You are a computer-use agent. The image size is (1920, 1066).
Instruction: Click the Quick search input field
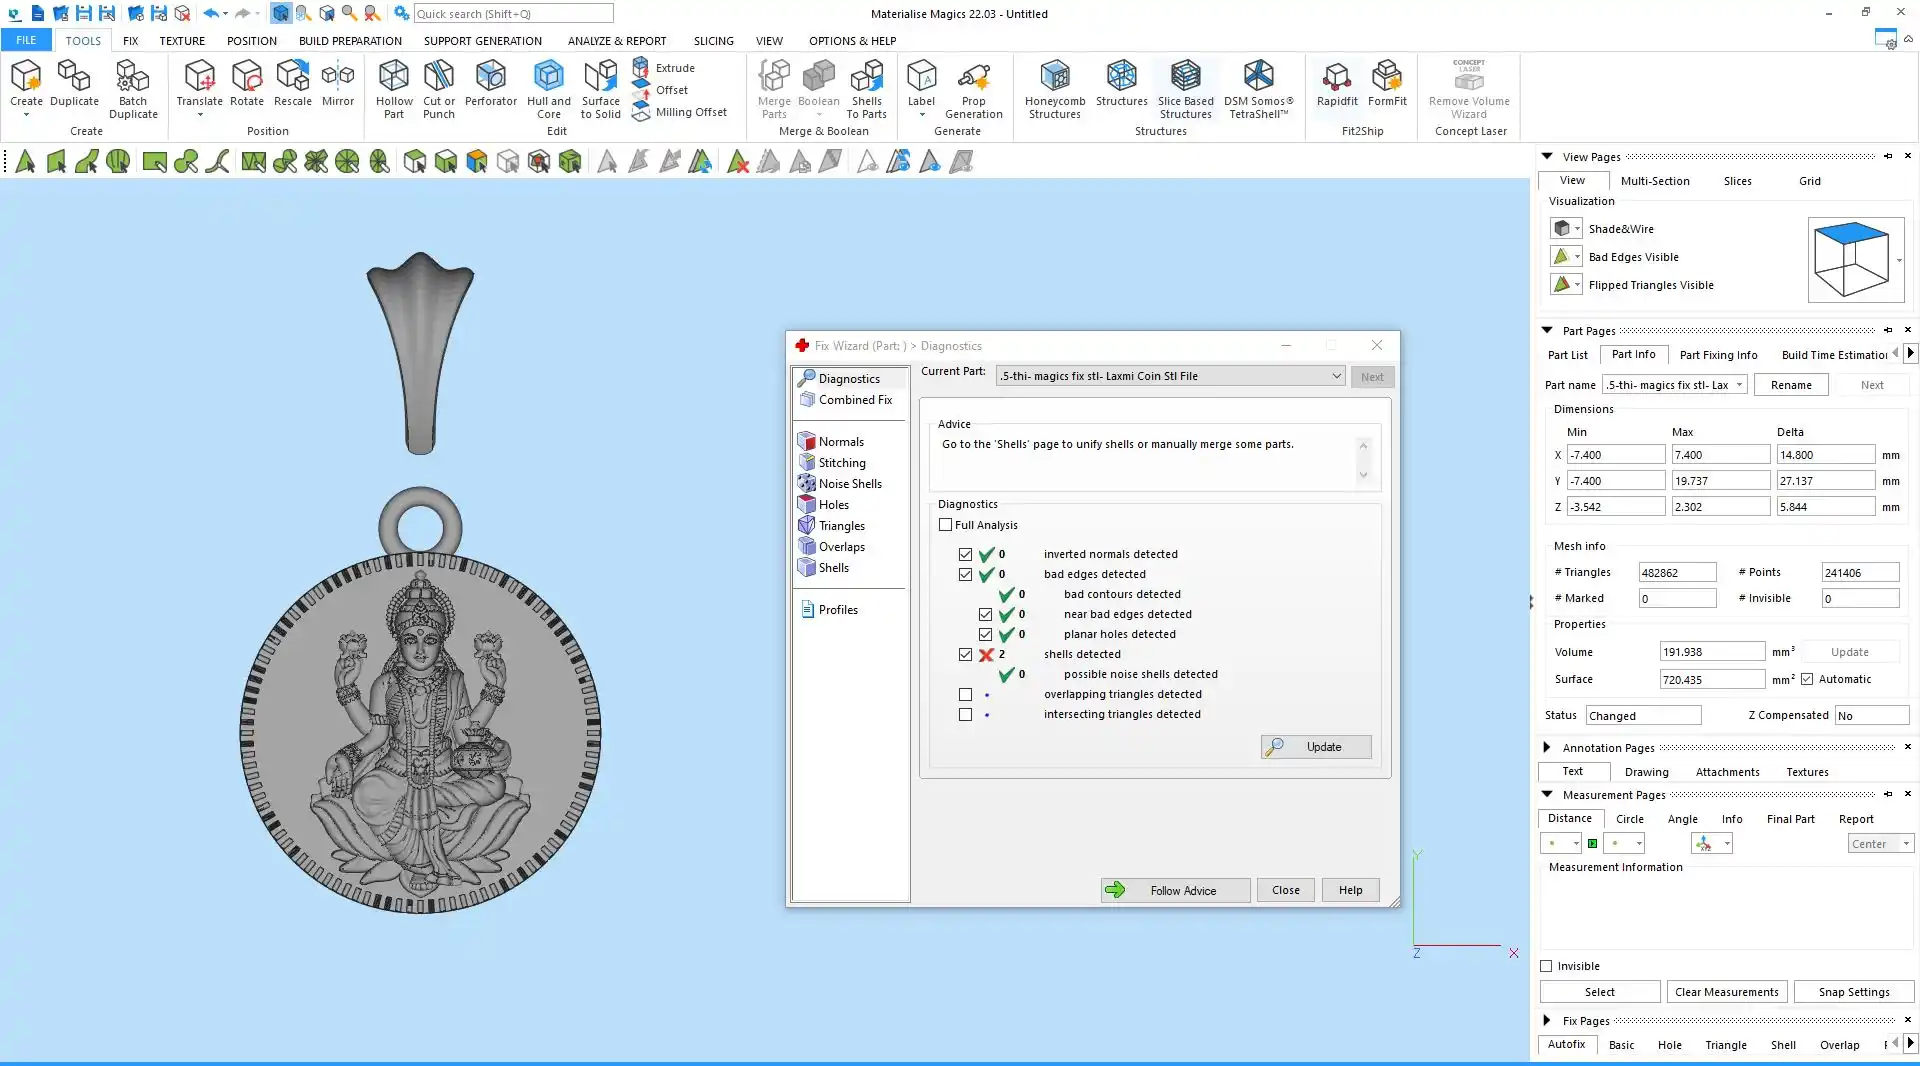pyautogui.click(x=512, y=14)
